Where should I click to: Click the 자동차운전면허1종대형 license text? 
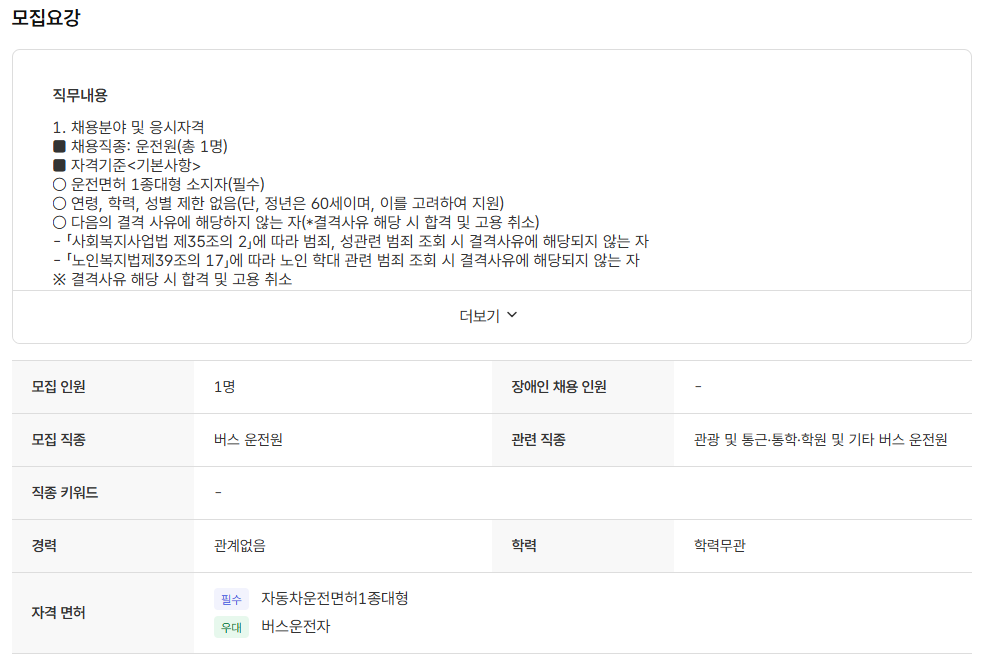click(334, 598)
